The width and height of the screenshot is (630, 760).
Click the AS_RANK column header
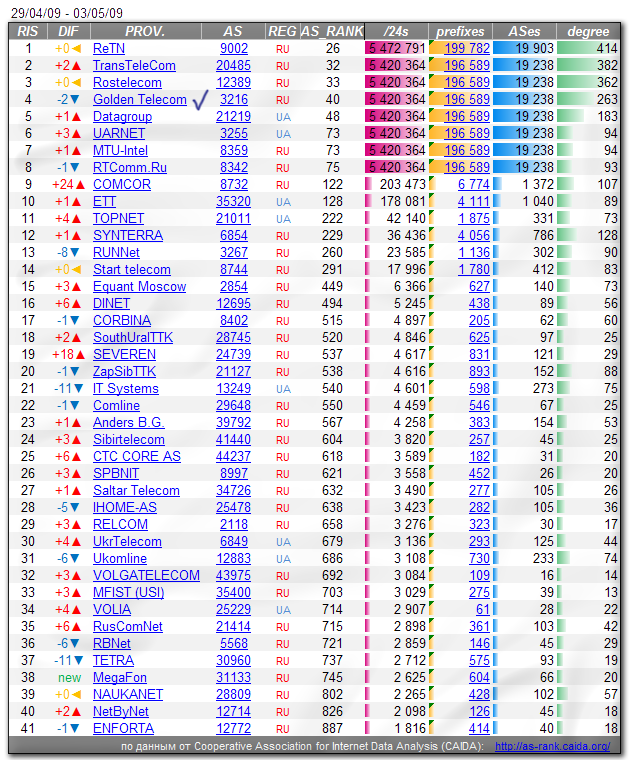332,31
